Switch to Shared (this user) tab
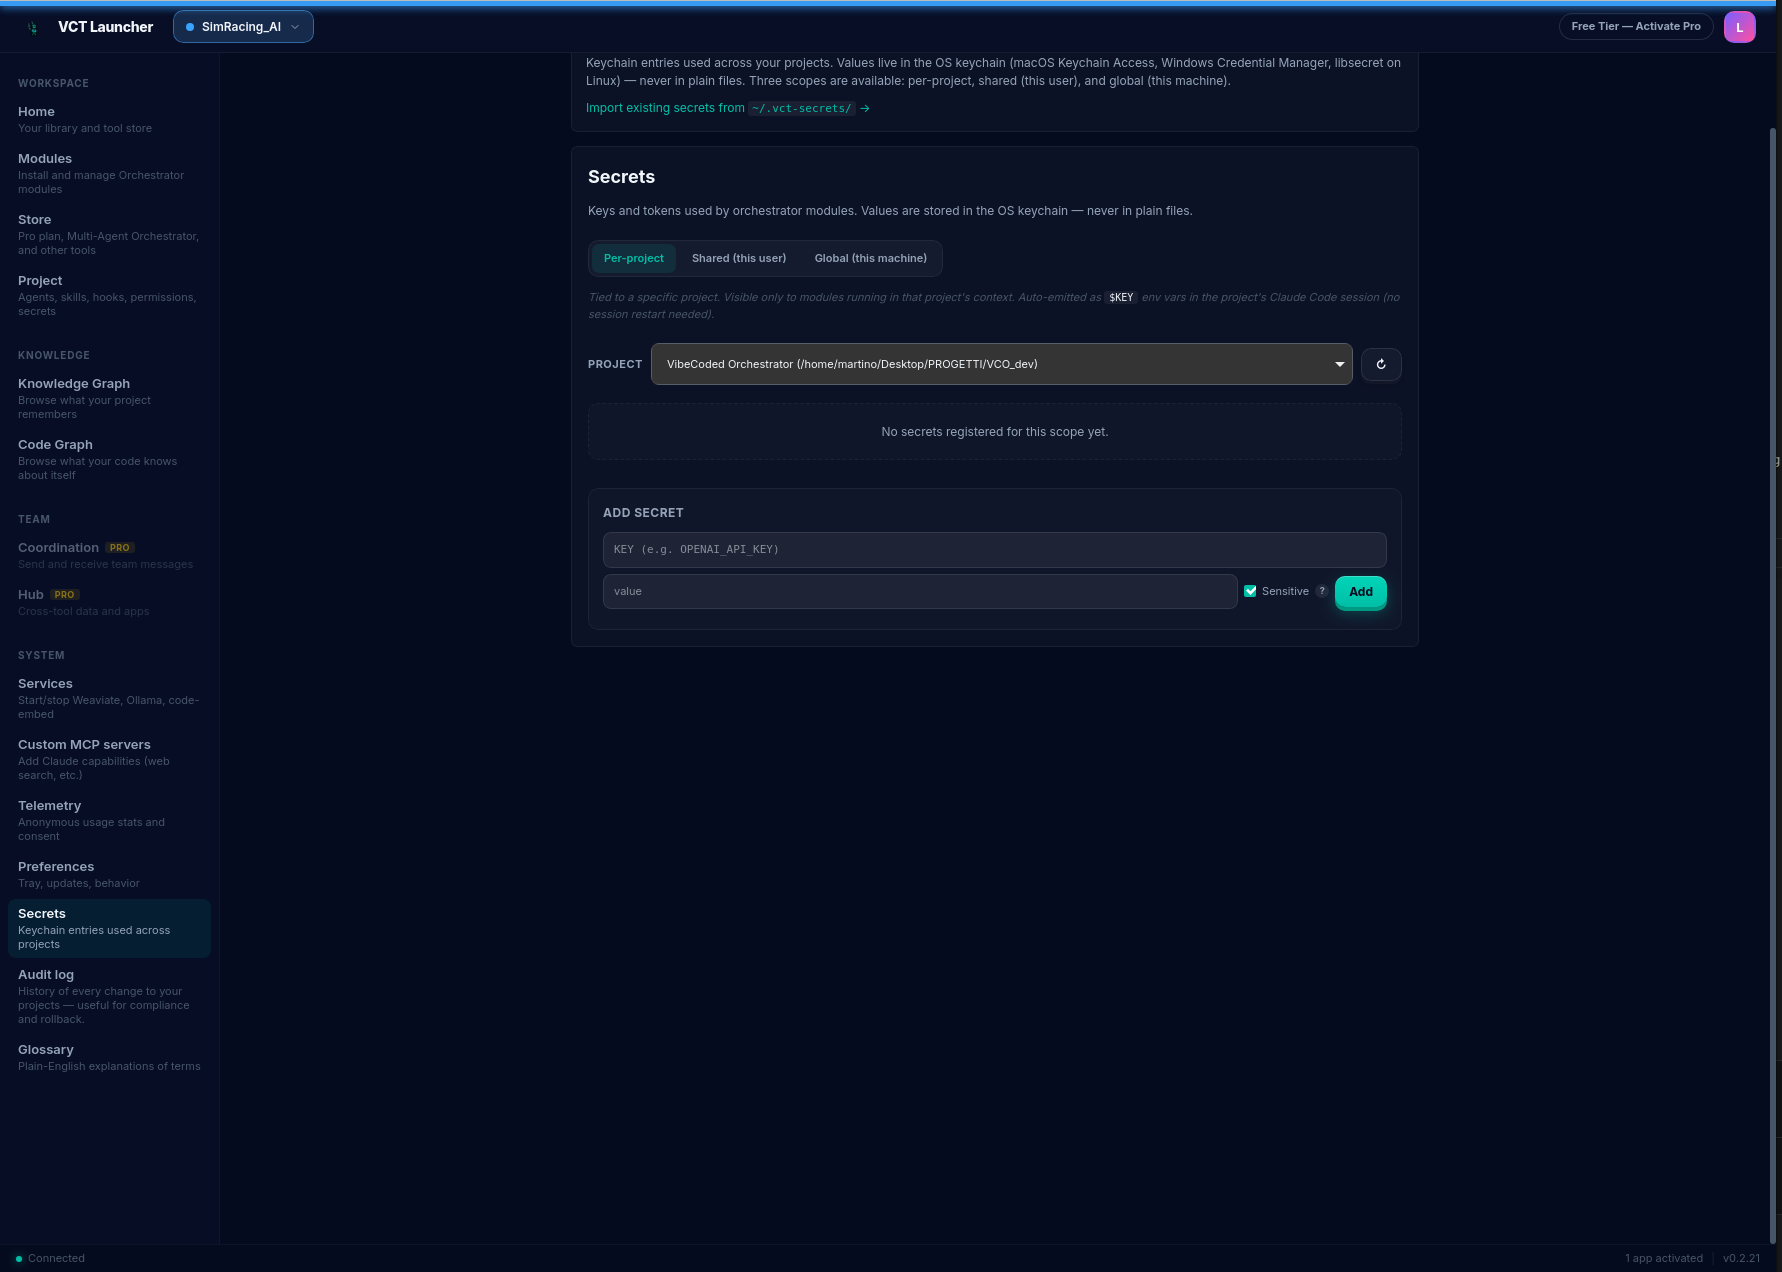The height and width of the screenshot is (1272, 1782). pos(739,258)
